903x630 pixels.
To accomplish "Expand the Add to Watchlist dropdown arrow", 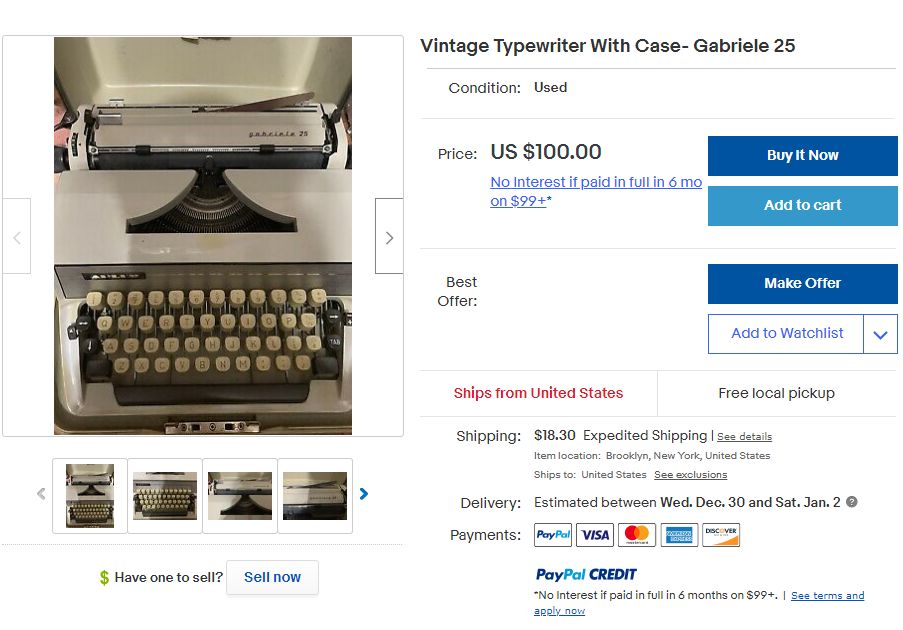I will click(880, 334).
